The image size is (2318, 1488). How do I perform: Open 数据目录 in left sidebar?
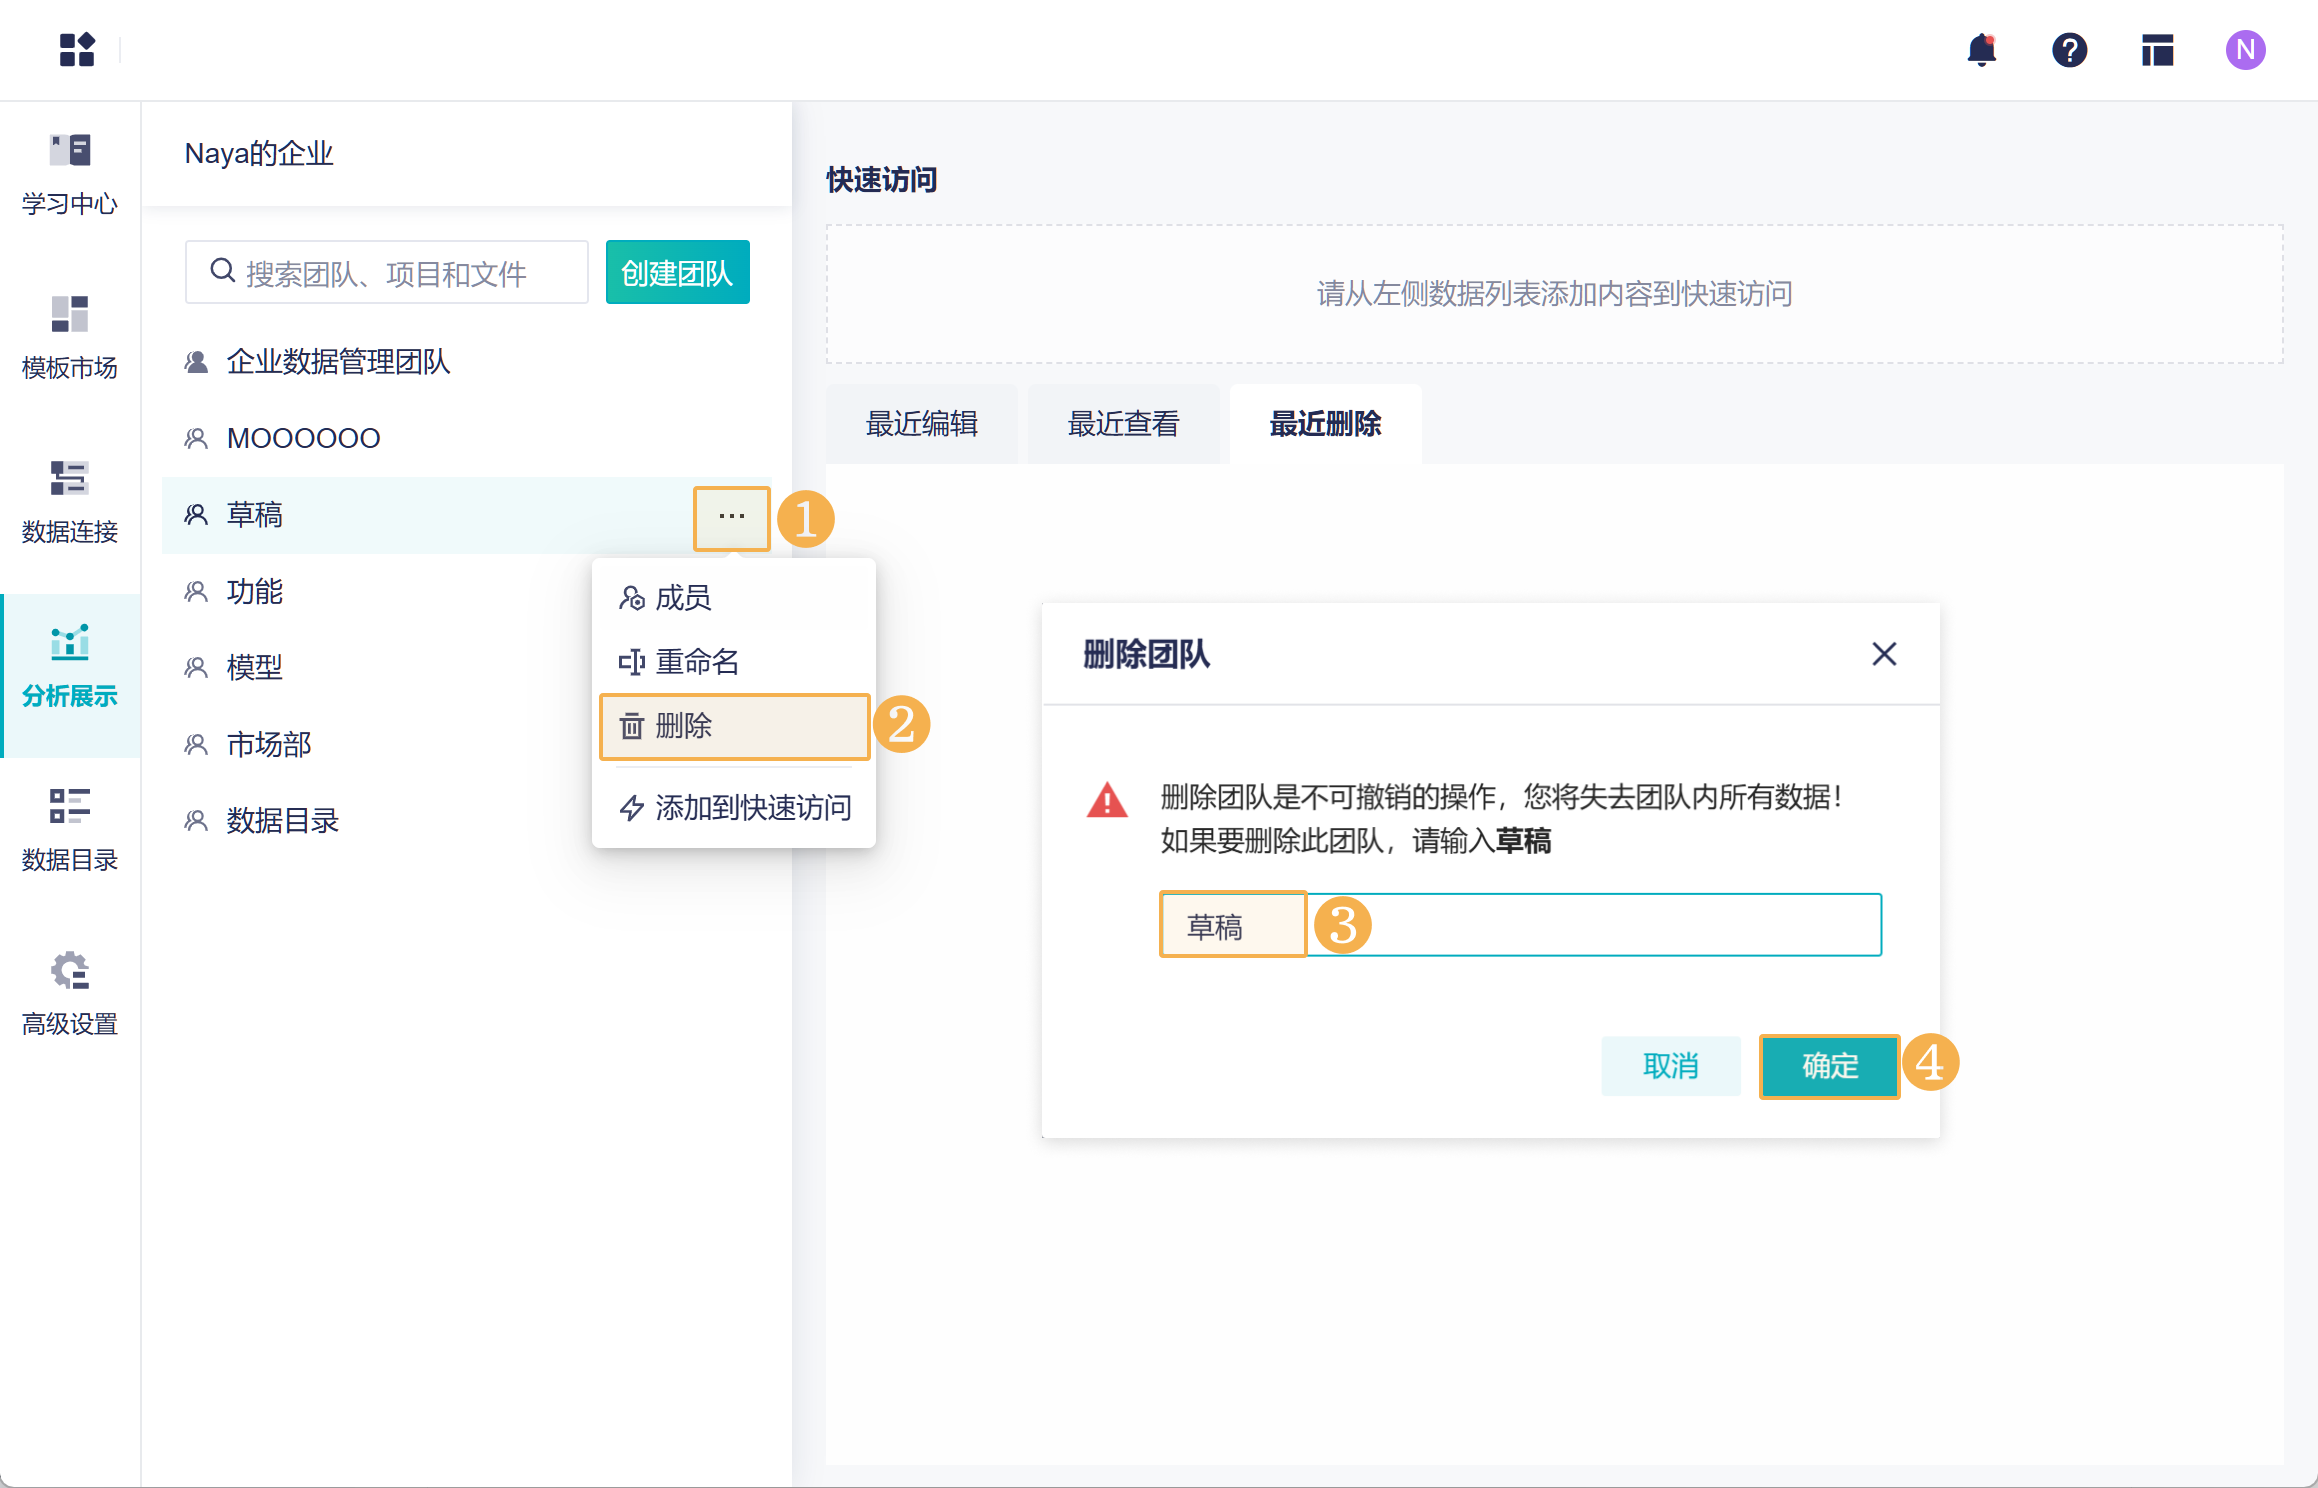coord(70,830)
